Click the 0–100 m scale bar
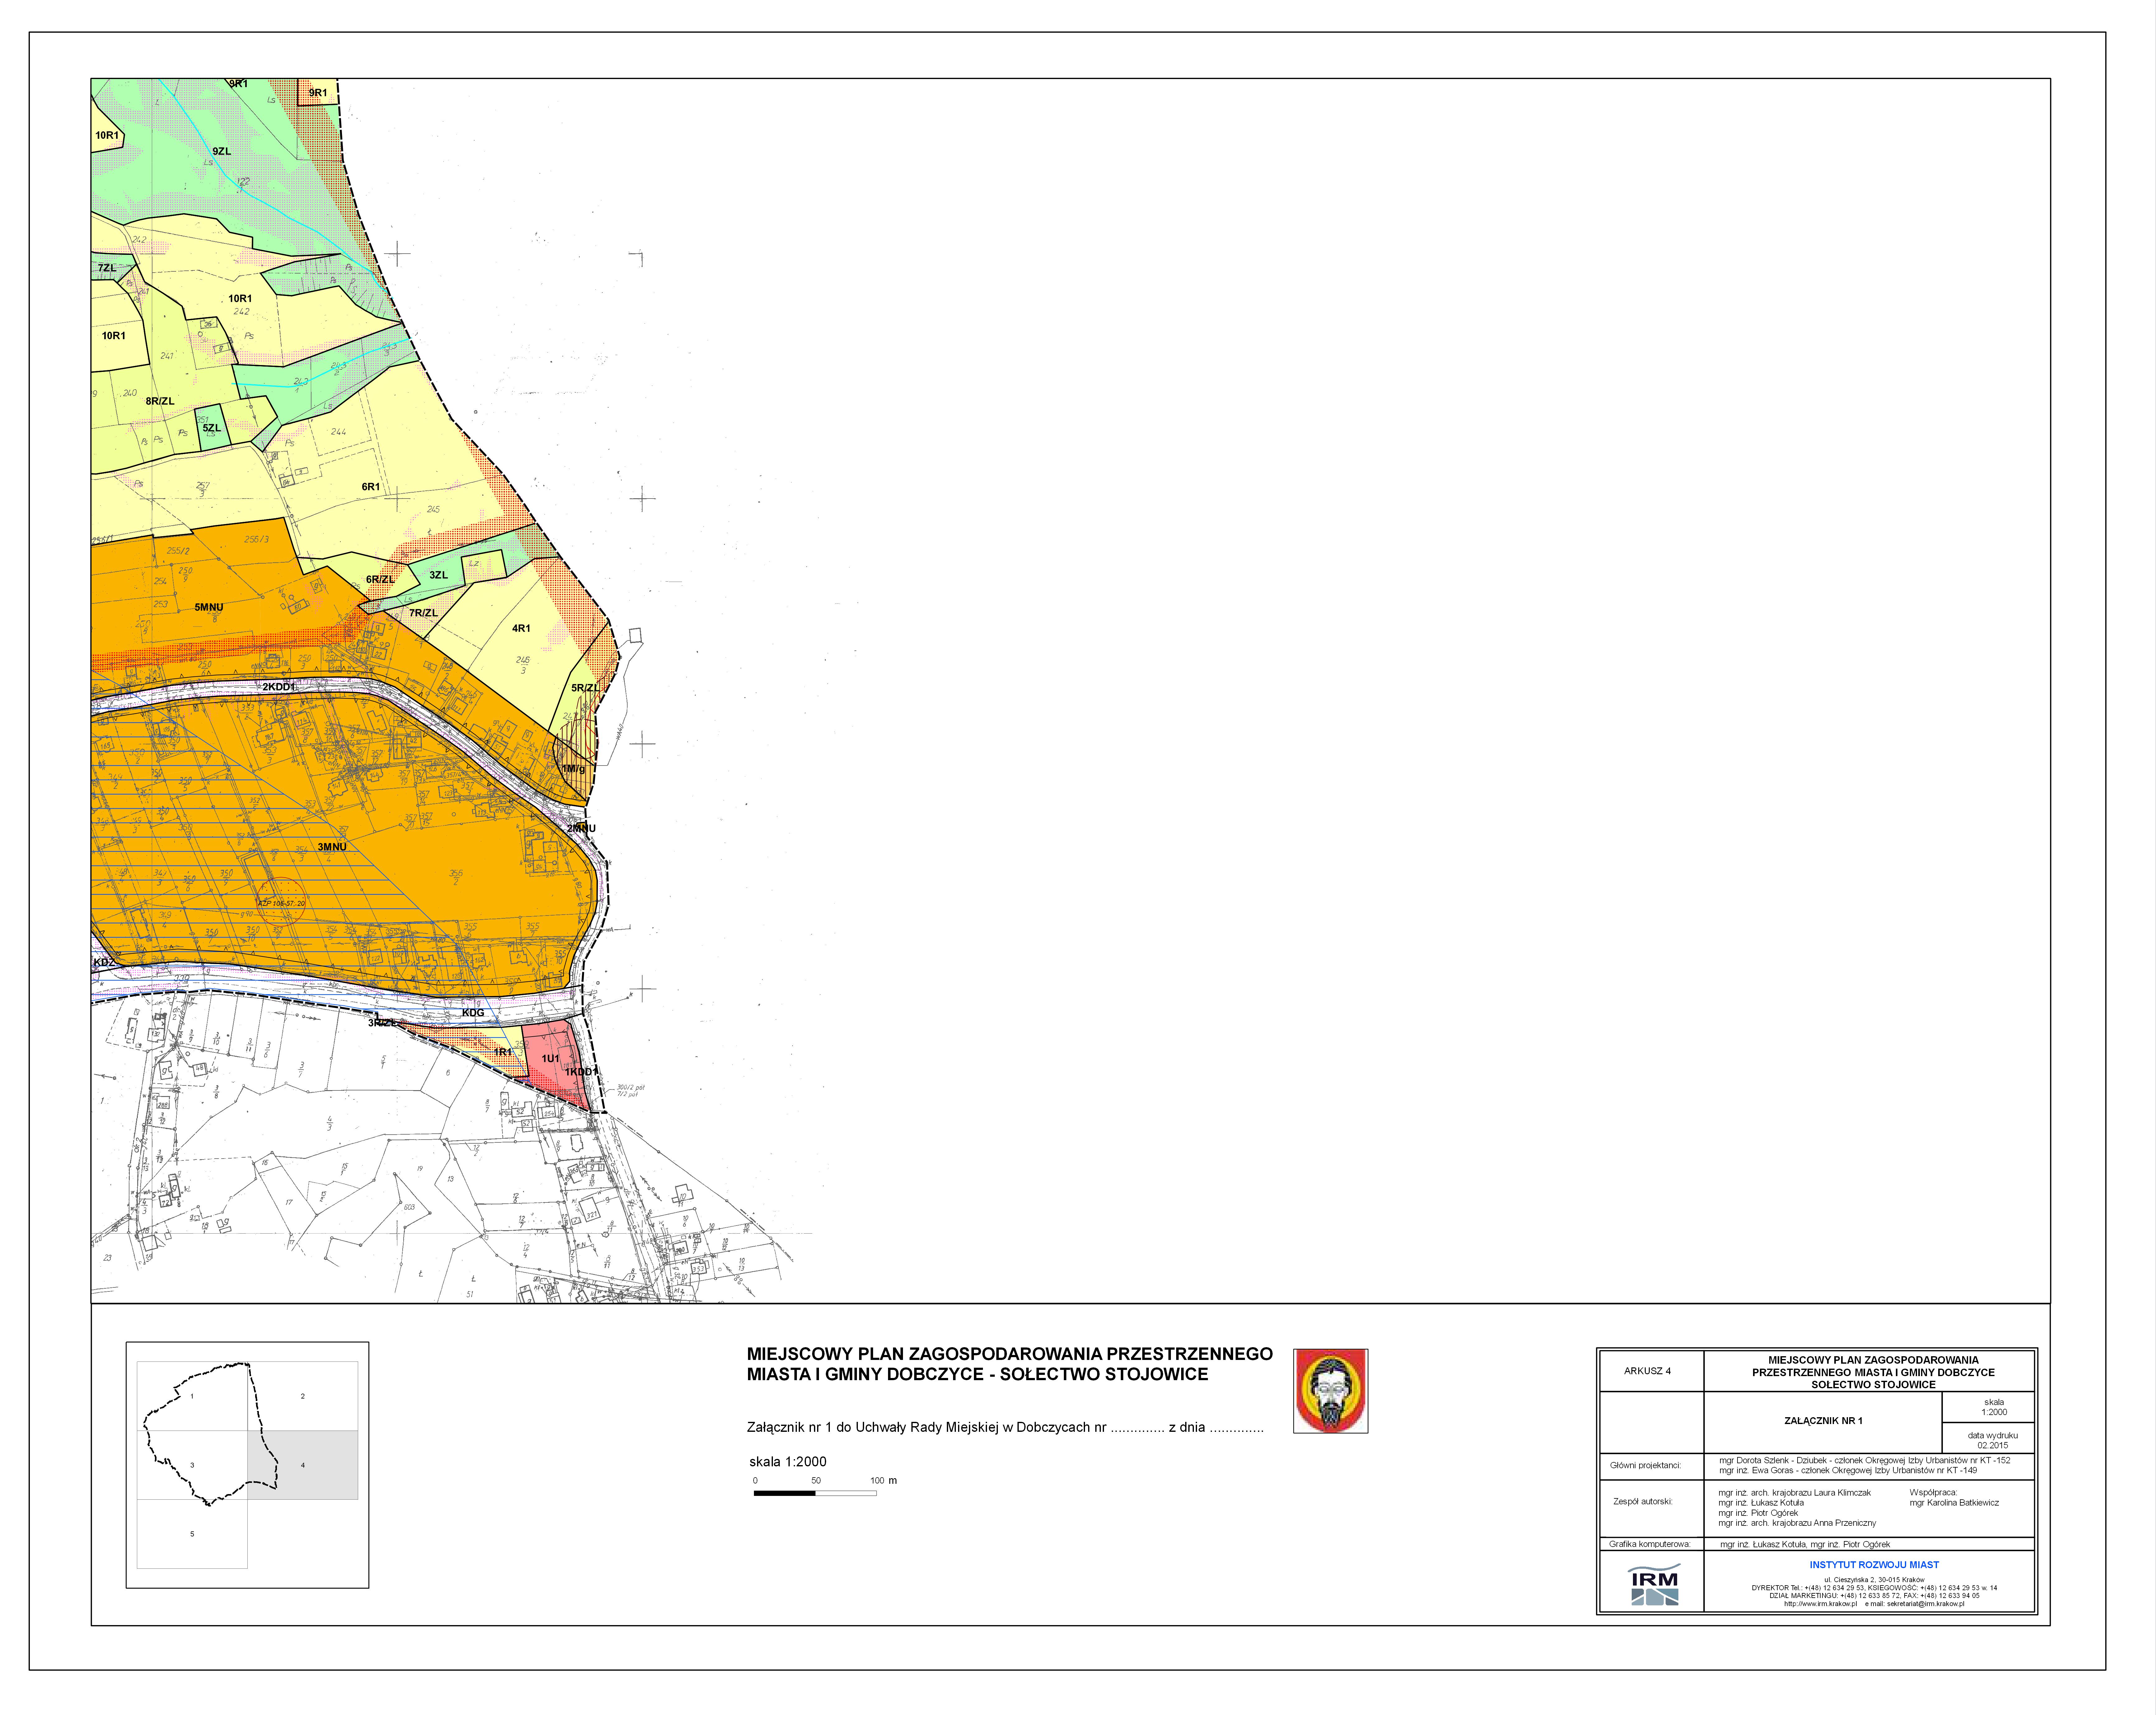This screenshot has width=2156, height=1715. point(815,1493)
